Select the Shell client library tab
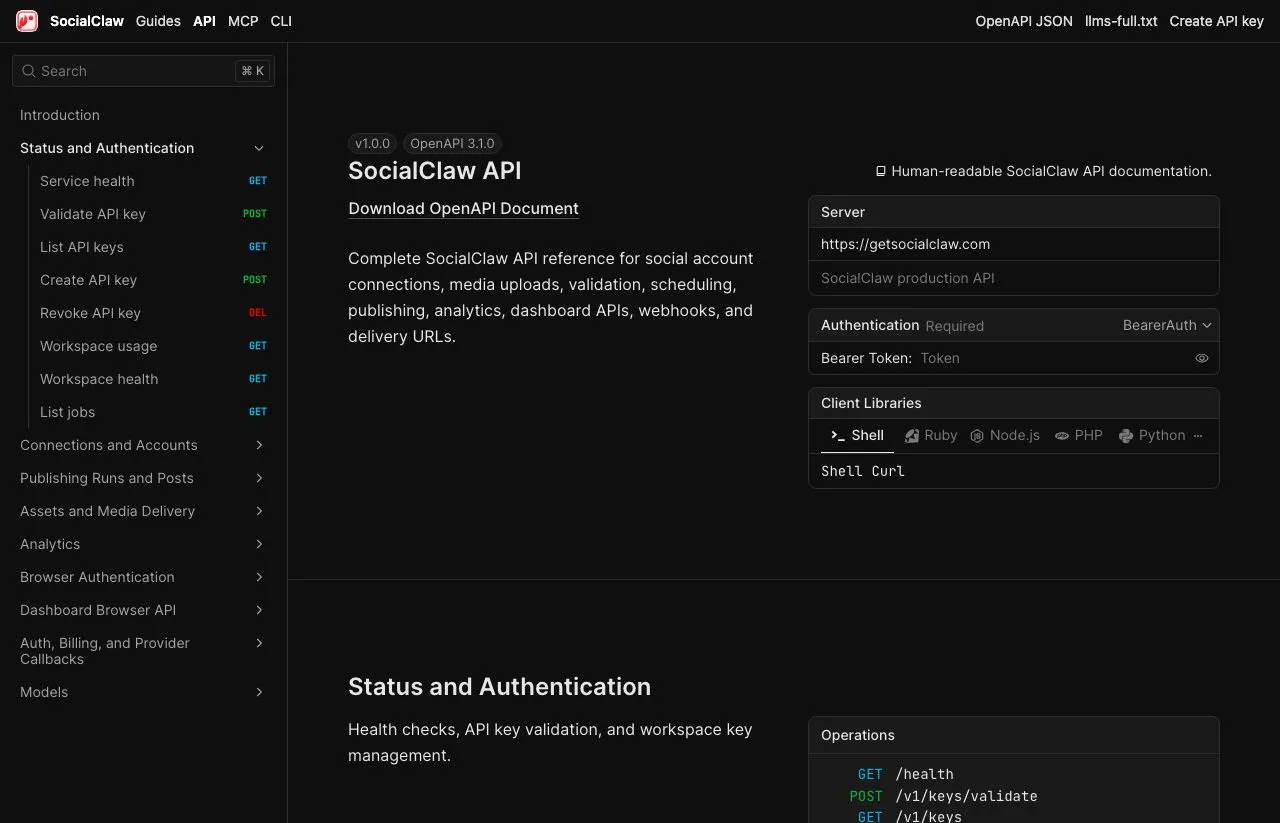Screen dimensions: 1280x823 pyautogui.click(x=857, y=436)
